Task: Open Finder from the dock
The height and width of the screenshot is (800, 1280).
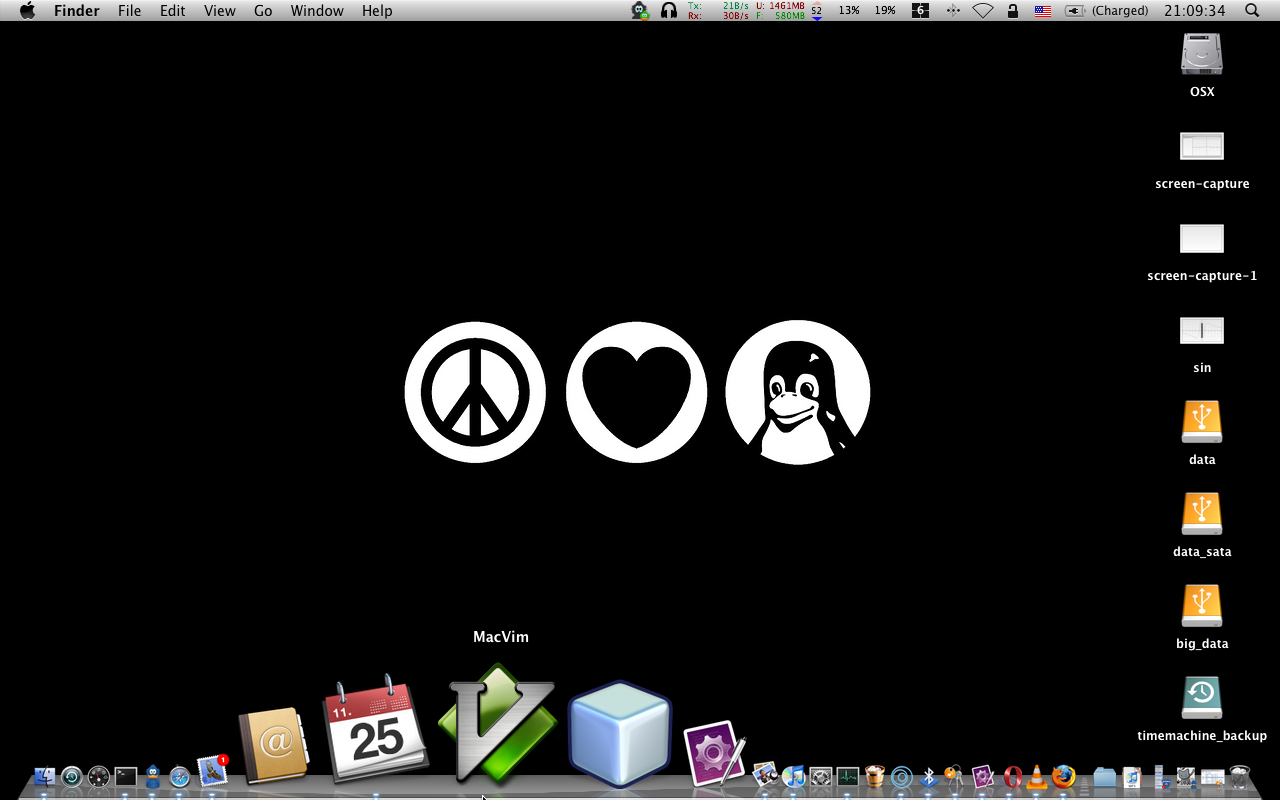Action: 44,776
